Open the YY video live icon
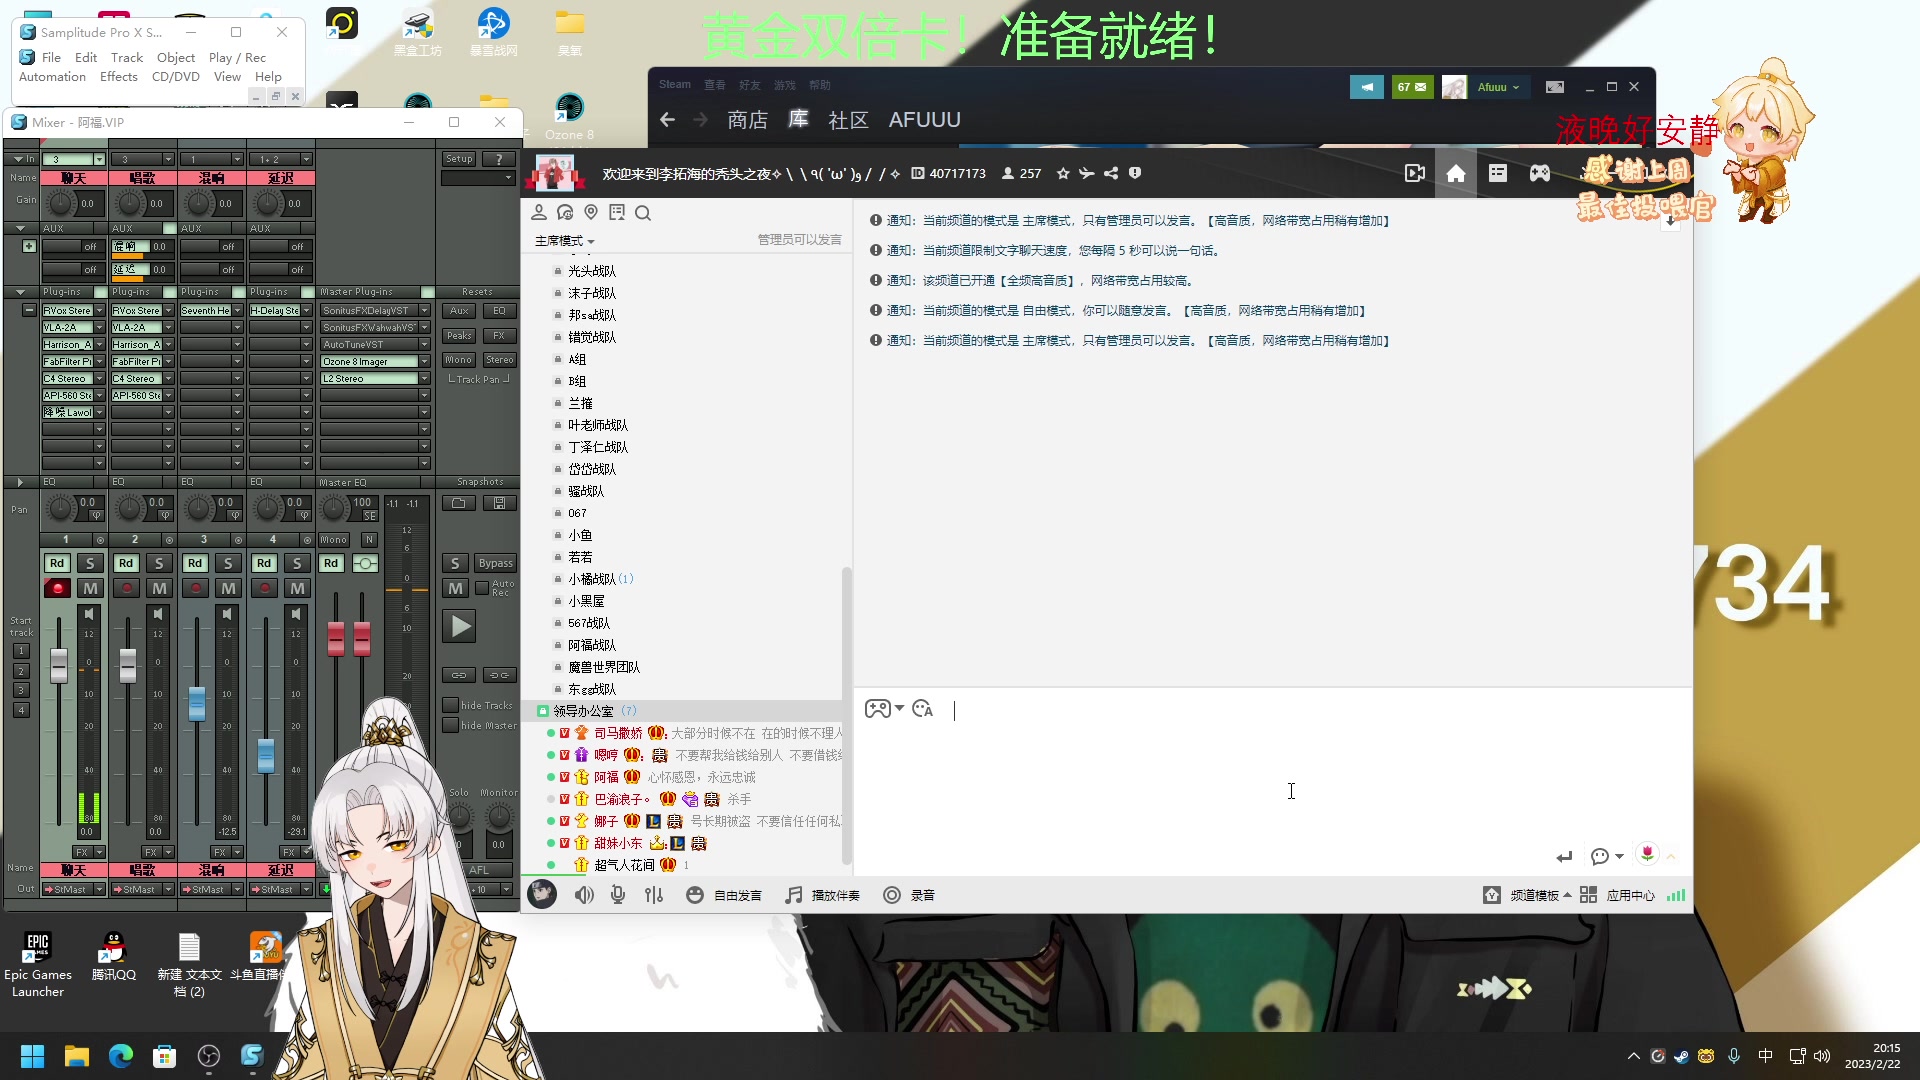 [1414, 174]
